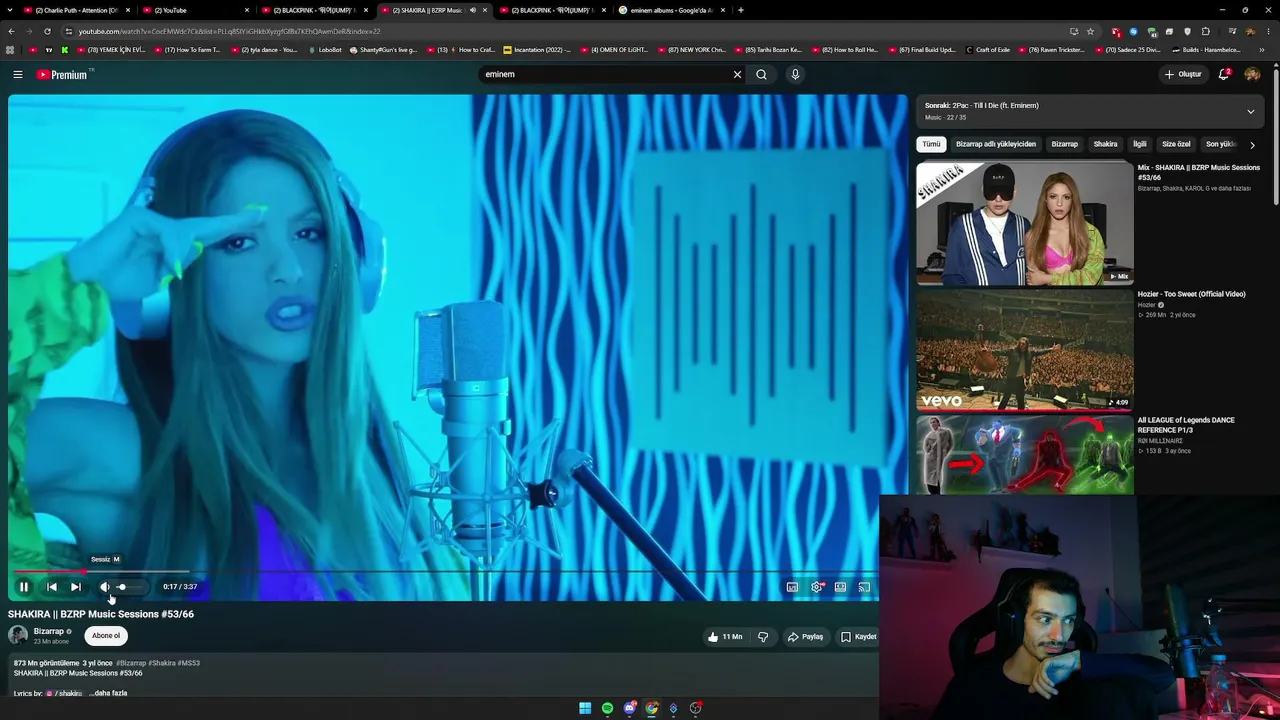Show more filter chips with right arrow
The image size is (1280, 720).
coord(1252,145)
